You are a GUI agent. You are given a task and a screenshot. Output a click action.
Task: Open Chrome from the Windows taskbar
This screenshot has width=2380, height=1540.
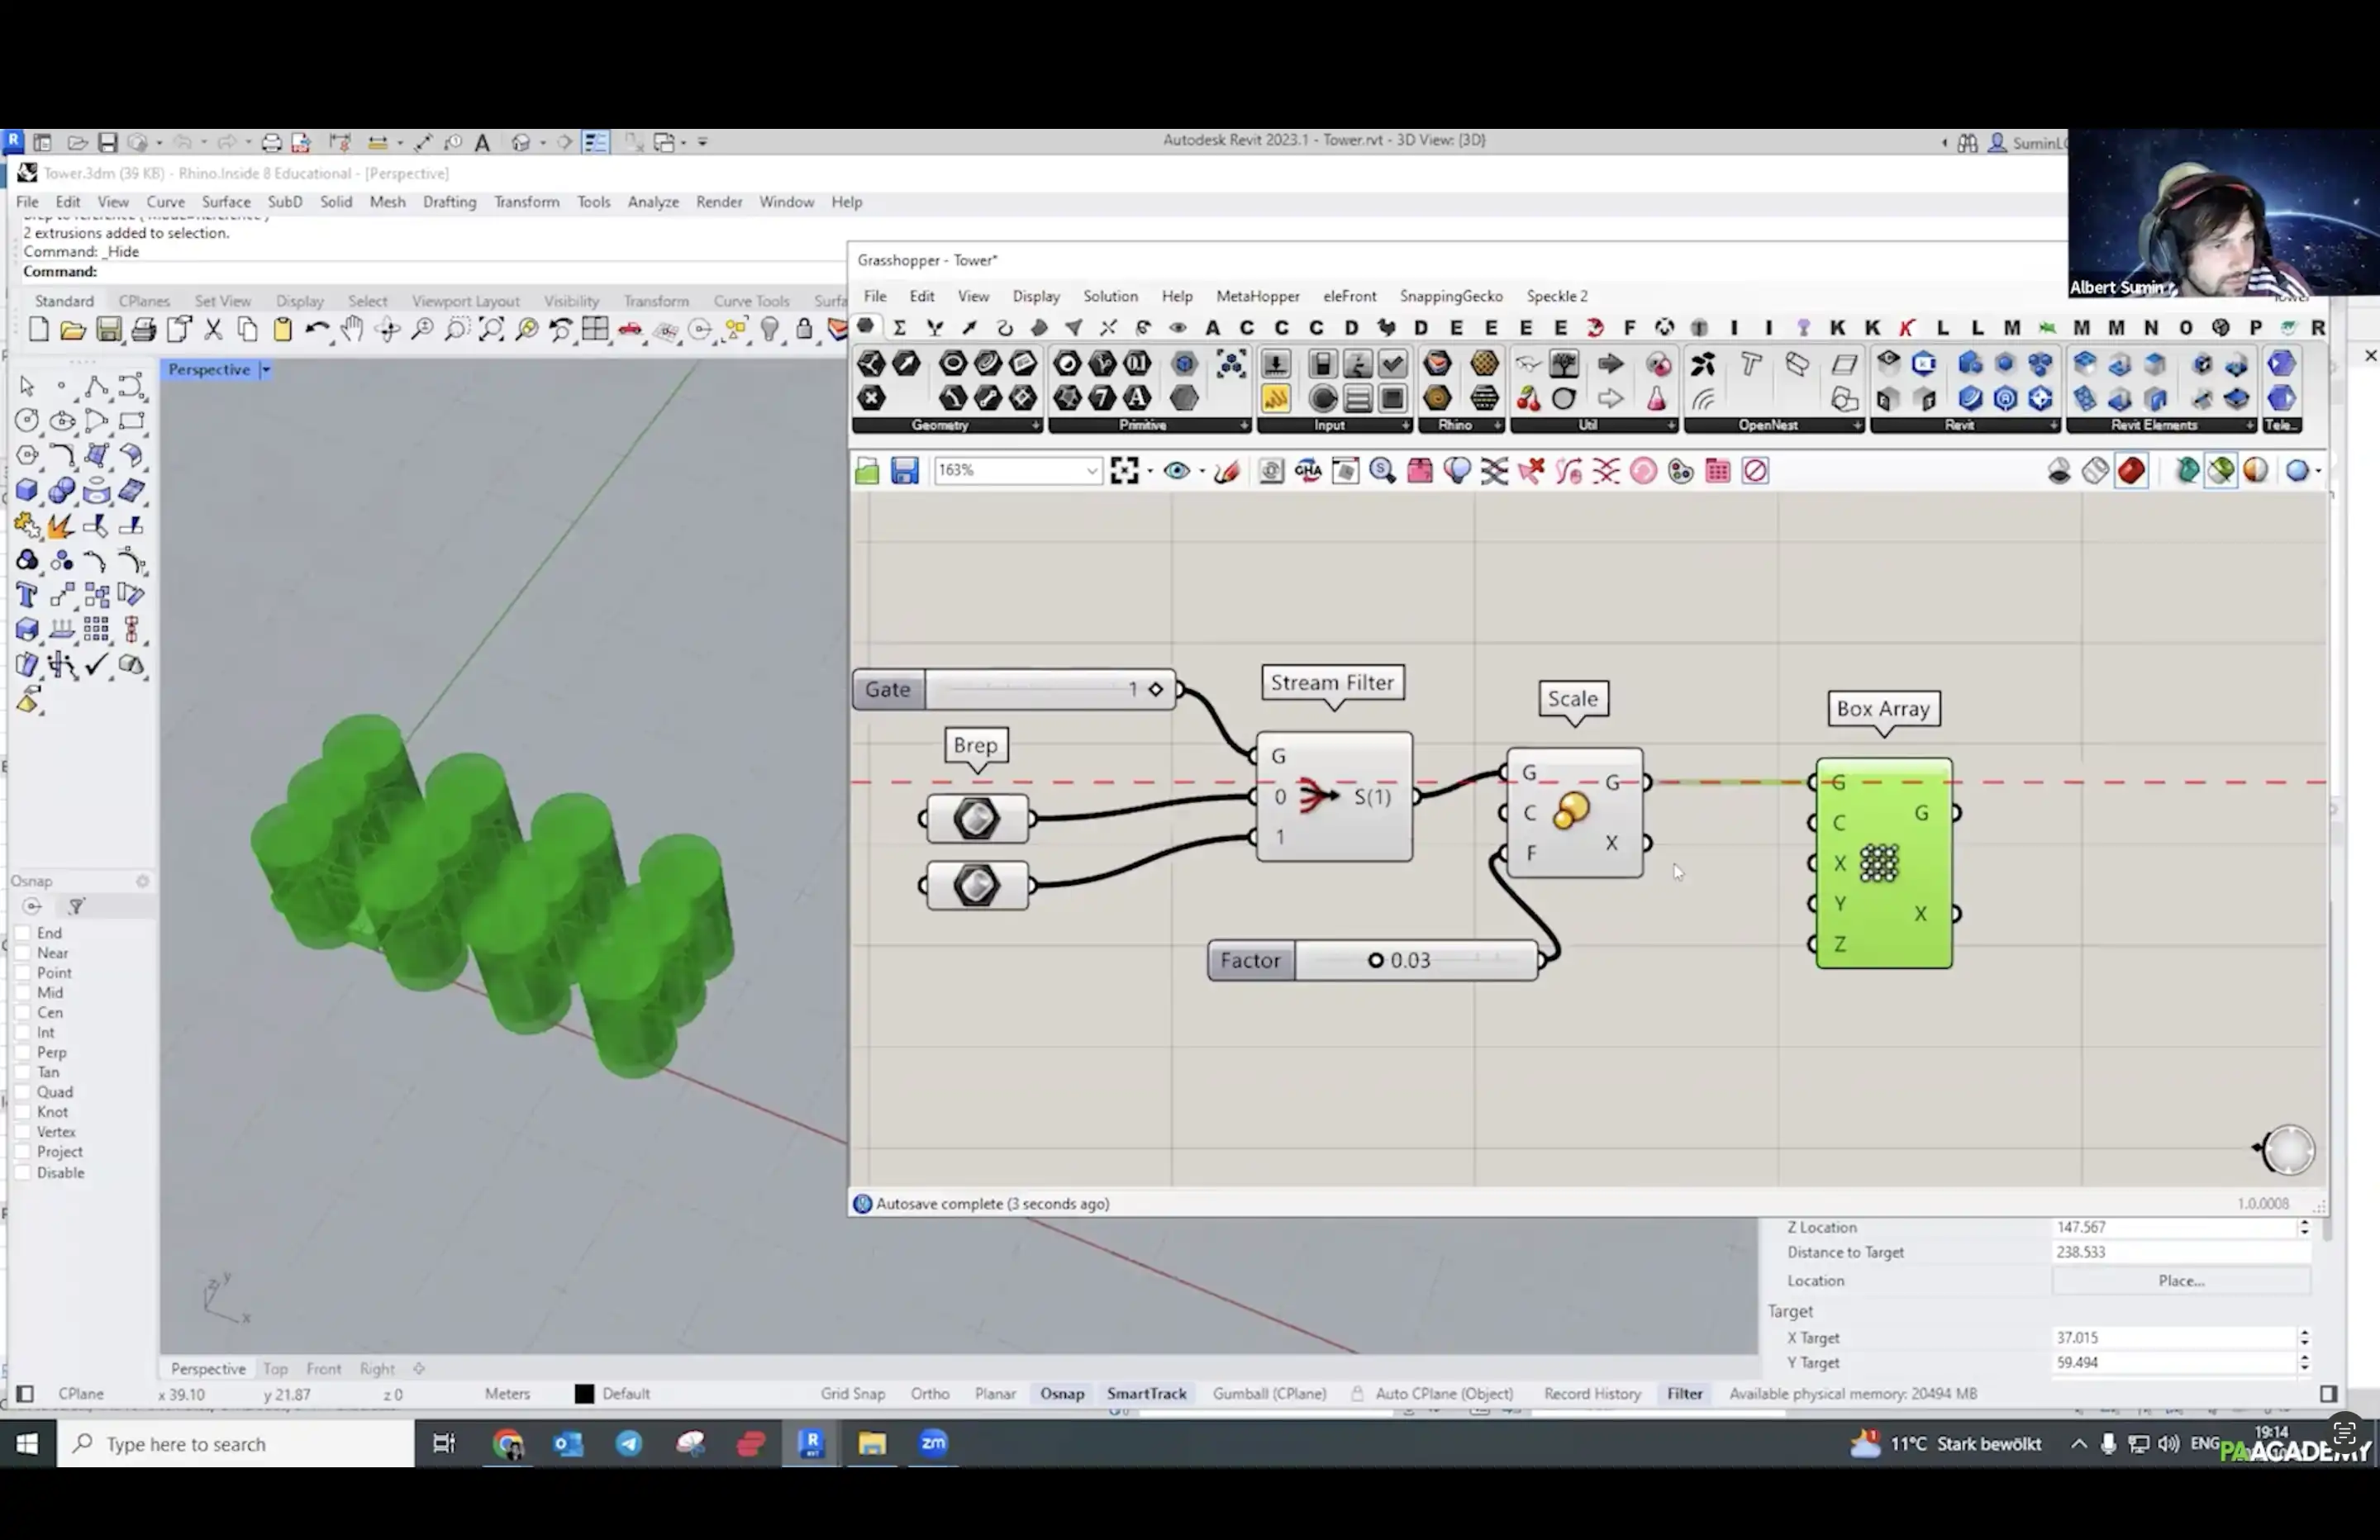tap(508, 1443)
